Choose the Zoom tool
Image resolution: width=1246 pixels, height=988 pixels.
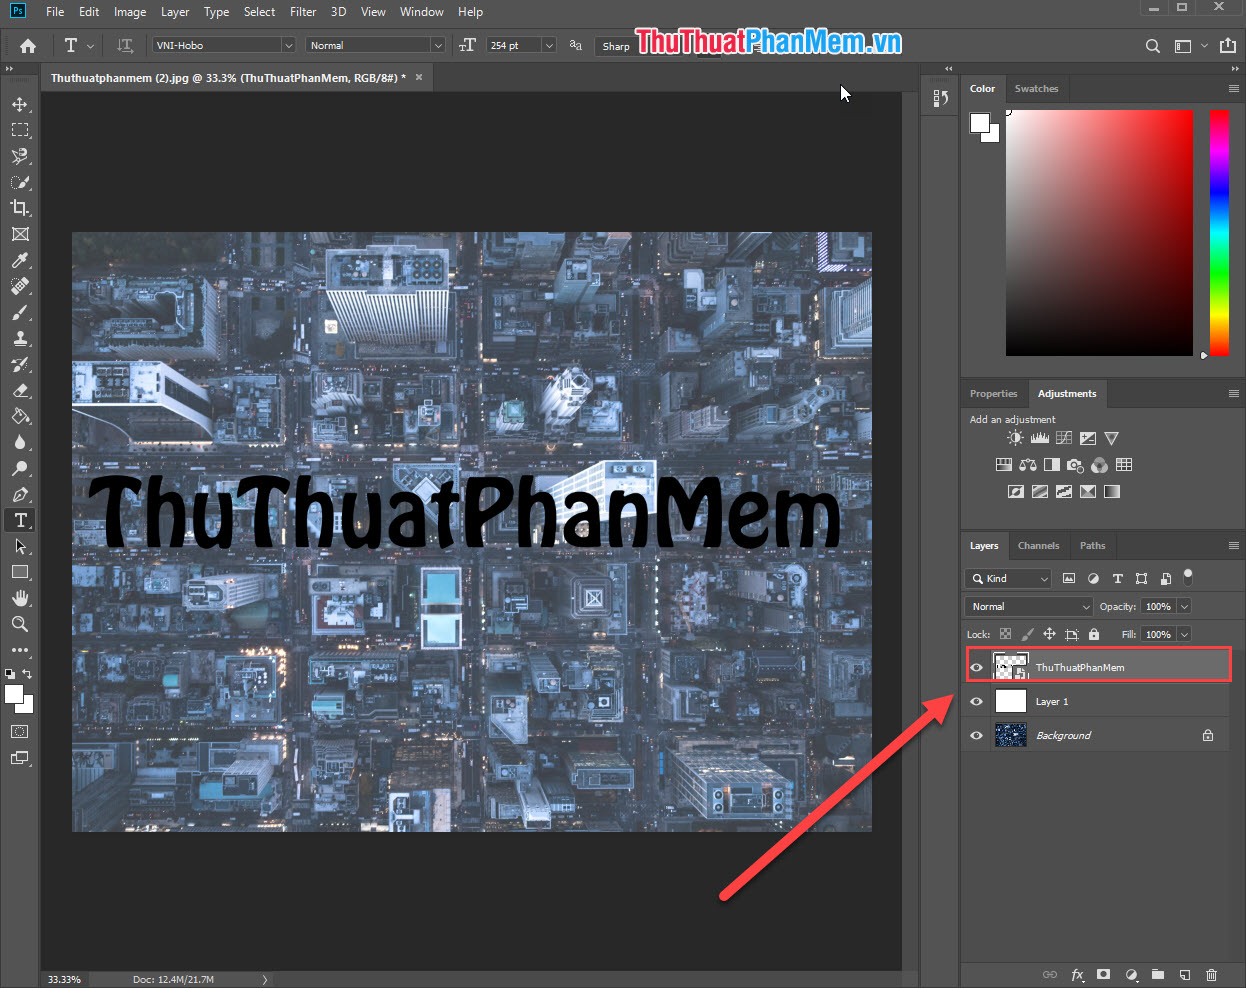20,624
